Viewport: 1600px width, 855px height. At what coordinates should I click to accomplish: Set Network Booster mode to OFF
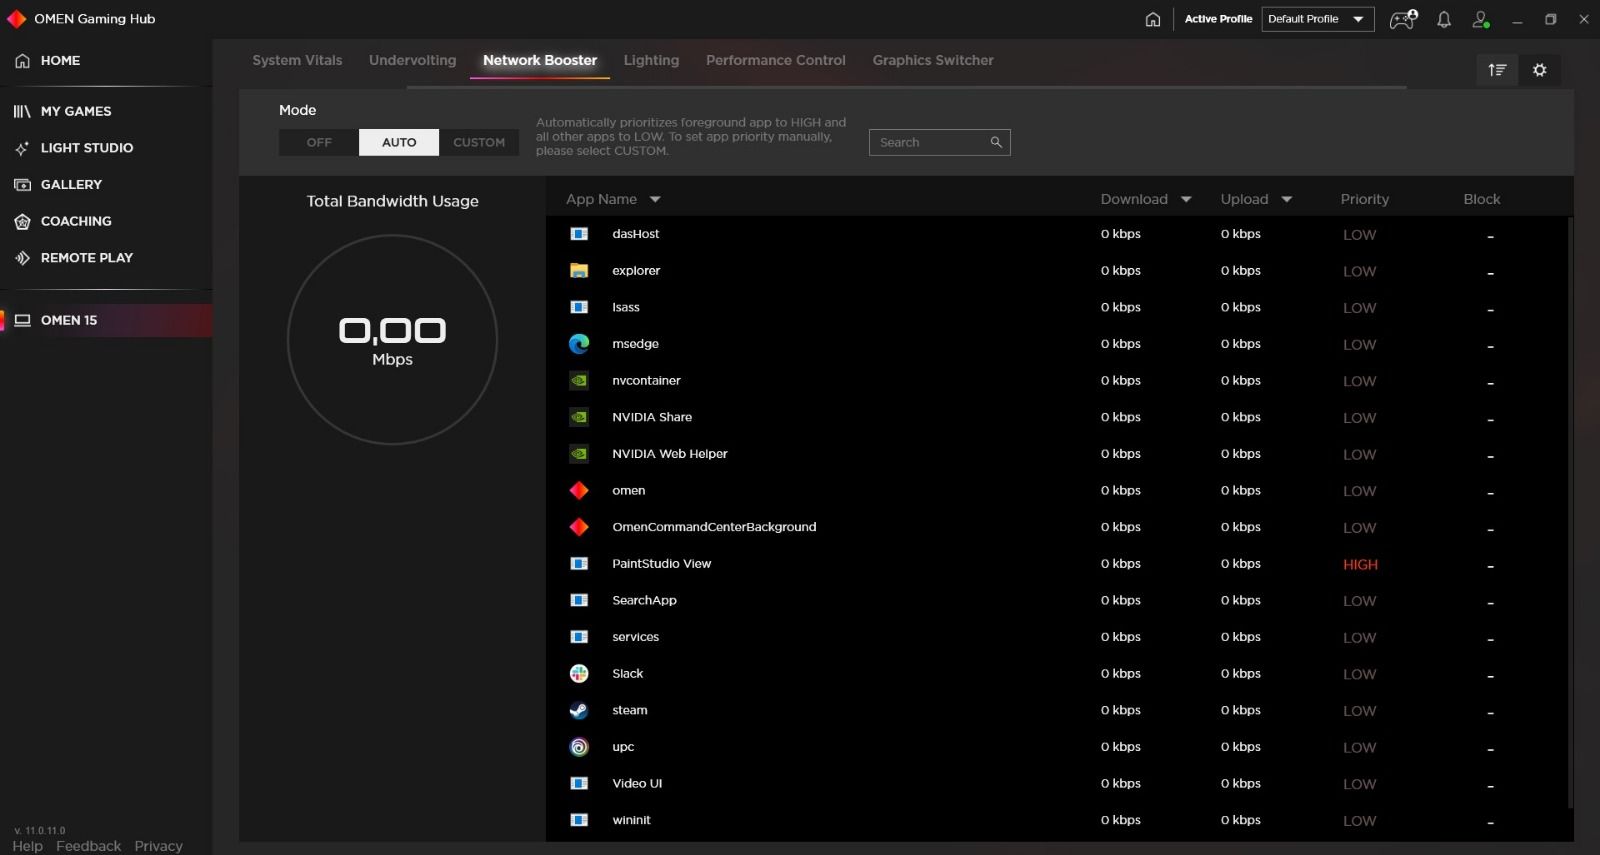pos(319,142)
